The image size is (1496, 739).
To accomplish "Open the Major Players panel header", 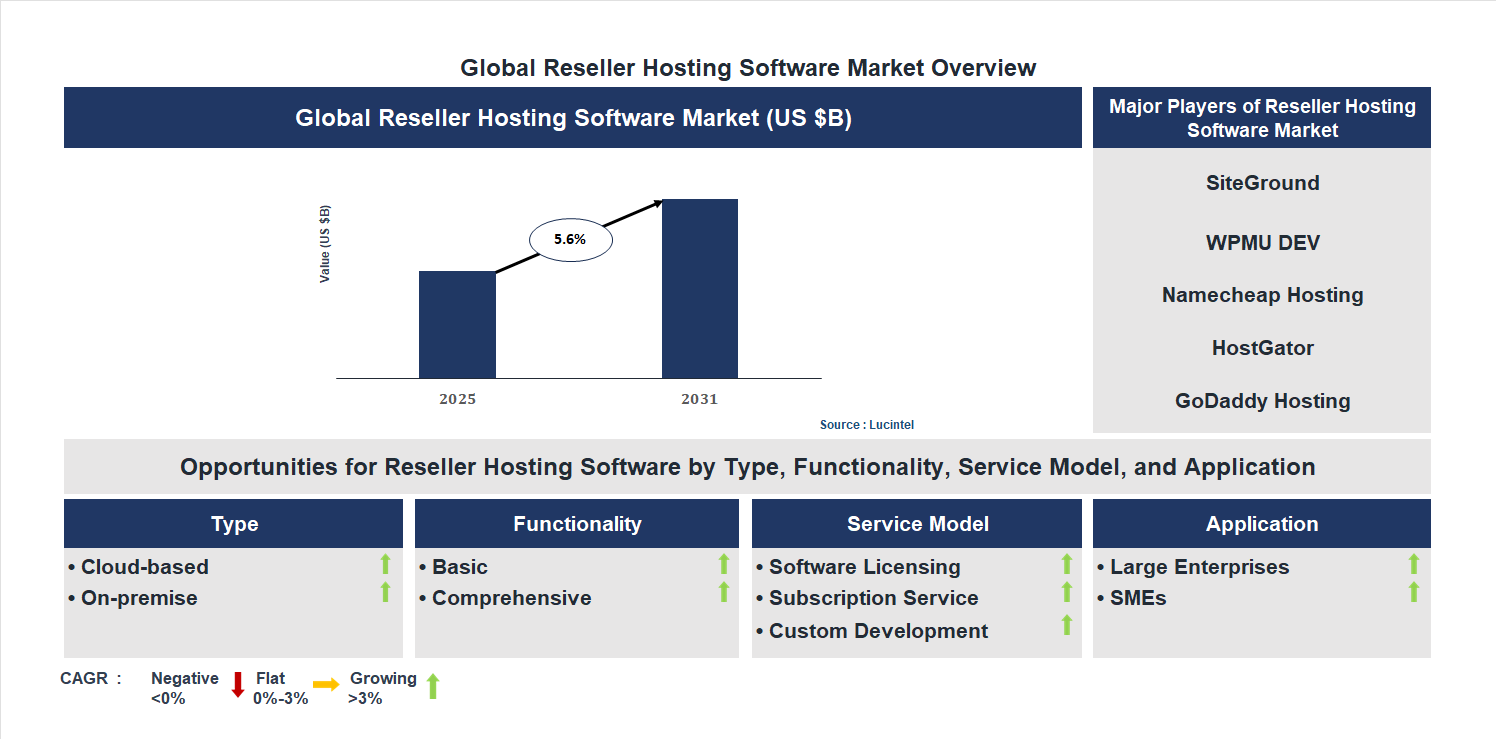I will 1262,117.
